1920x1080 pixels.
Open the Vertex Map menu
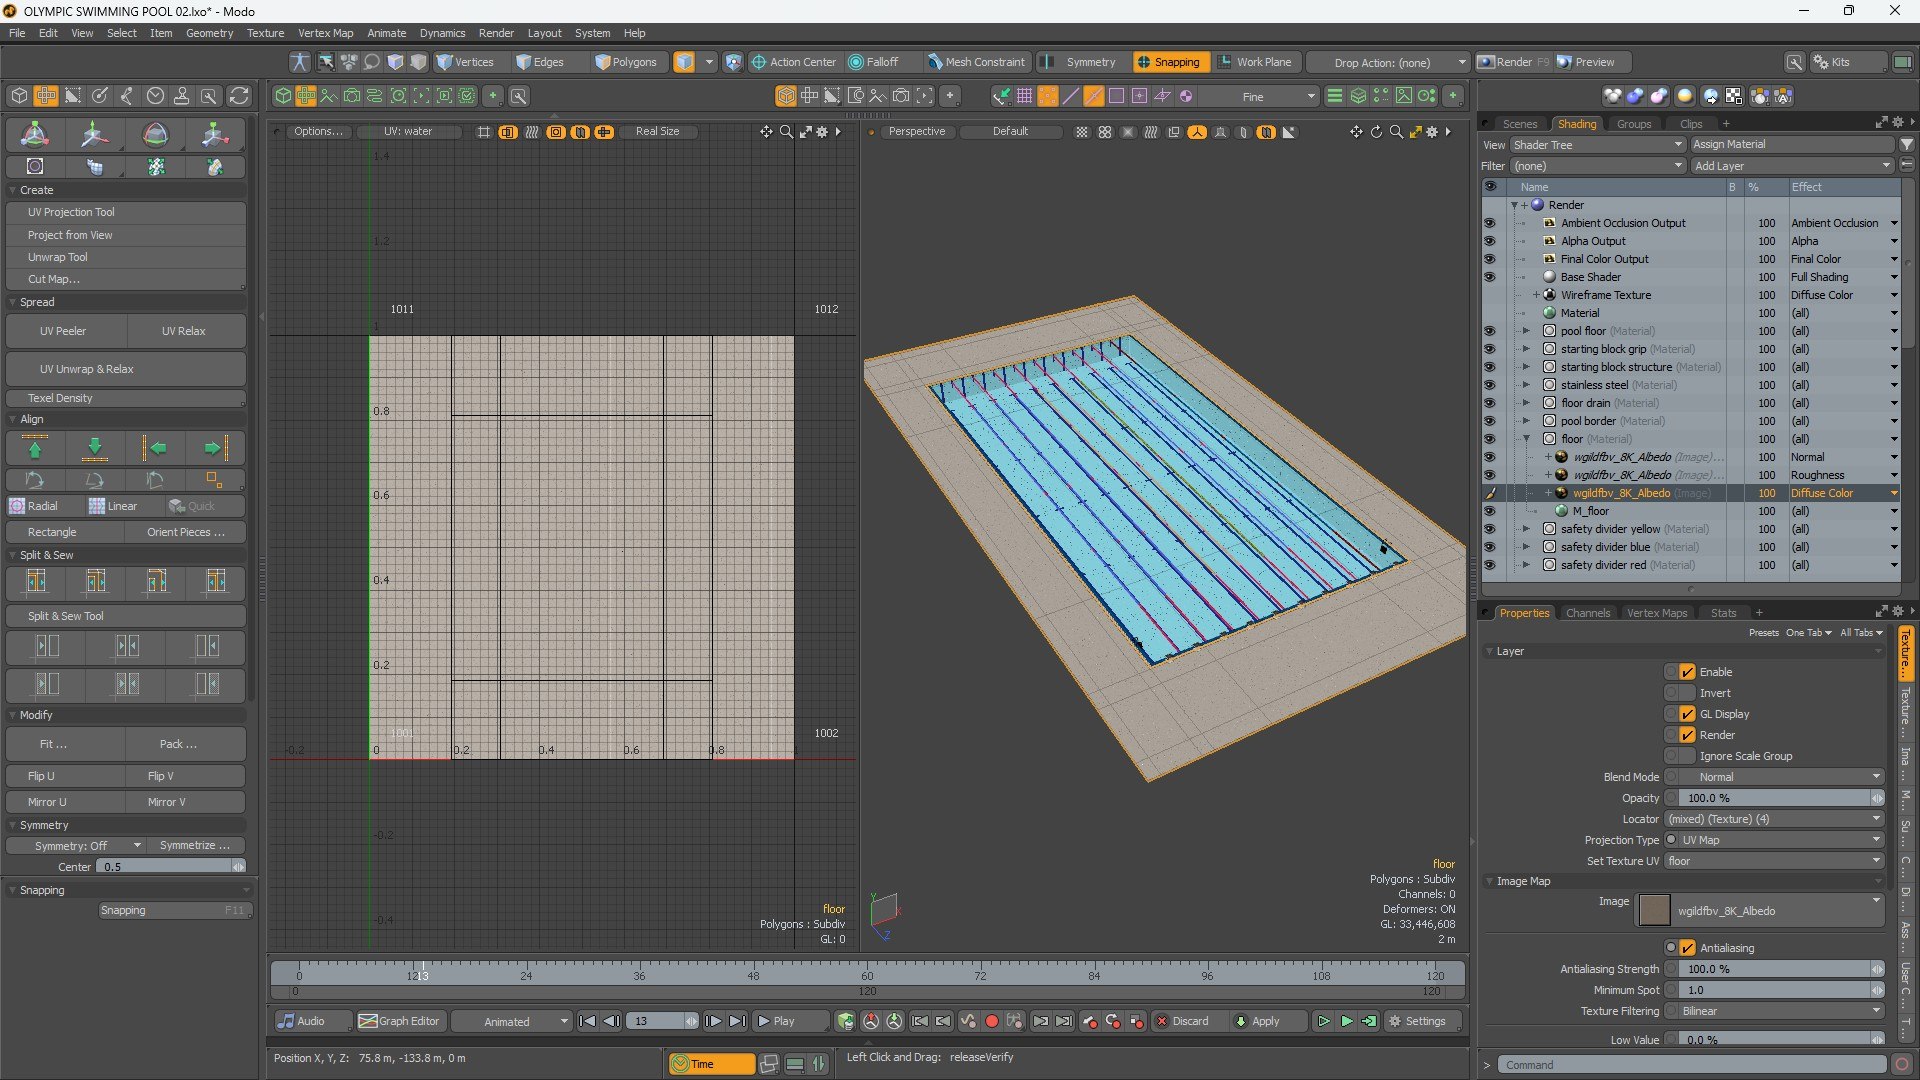[325, 33]
